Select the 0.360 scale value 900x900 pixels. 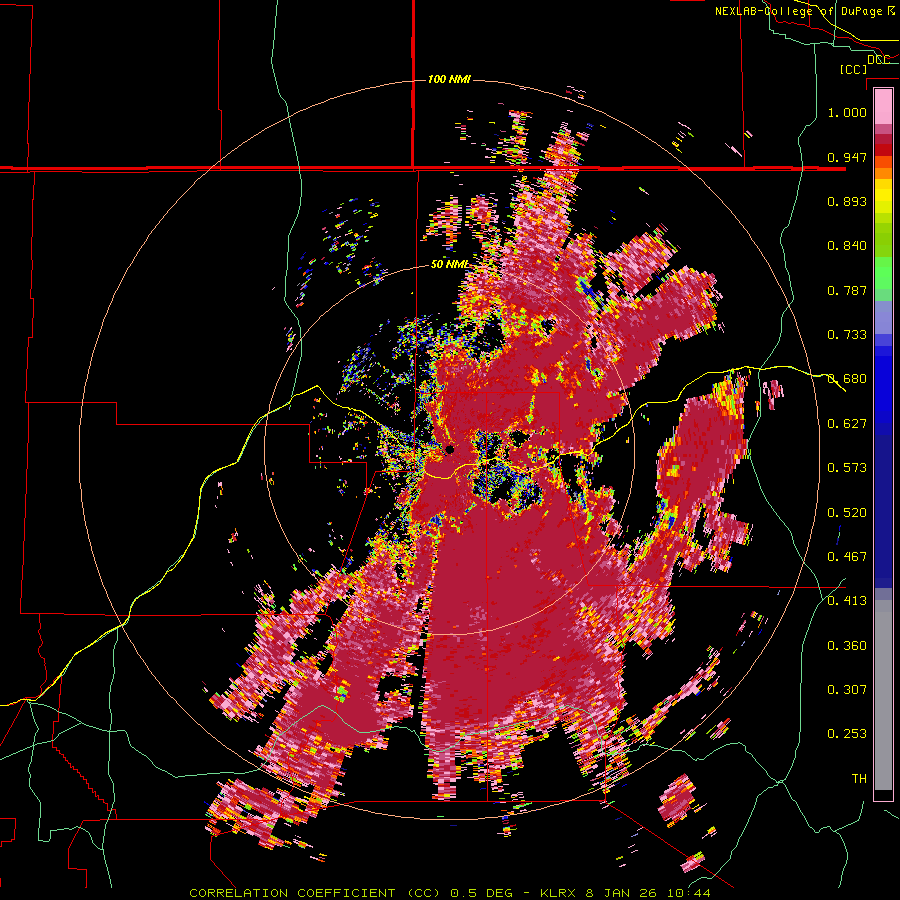(847, 646)
